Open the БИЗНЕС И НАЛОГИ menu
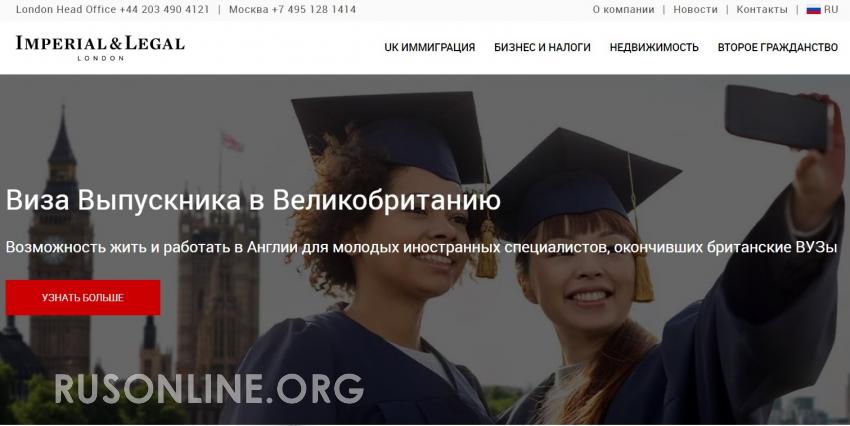The image size is (850, 426). click(x=542, y=48)
